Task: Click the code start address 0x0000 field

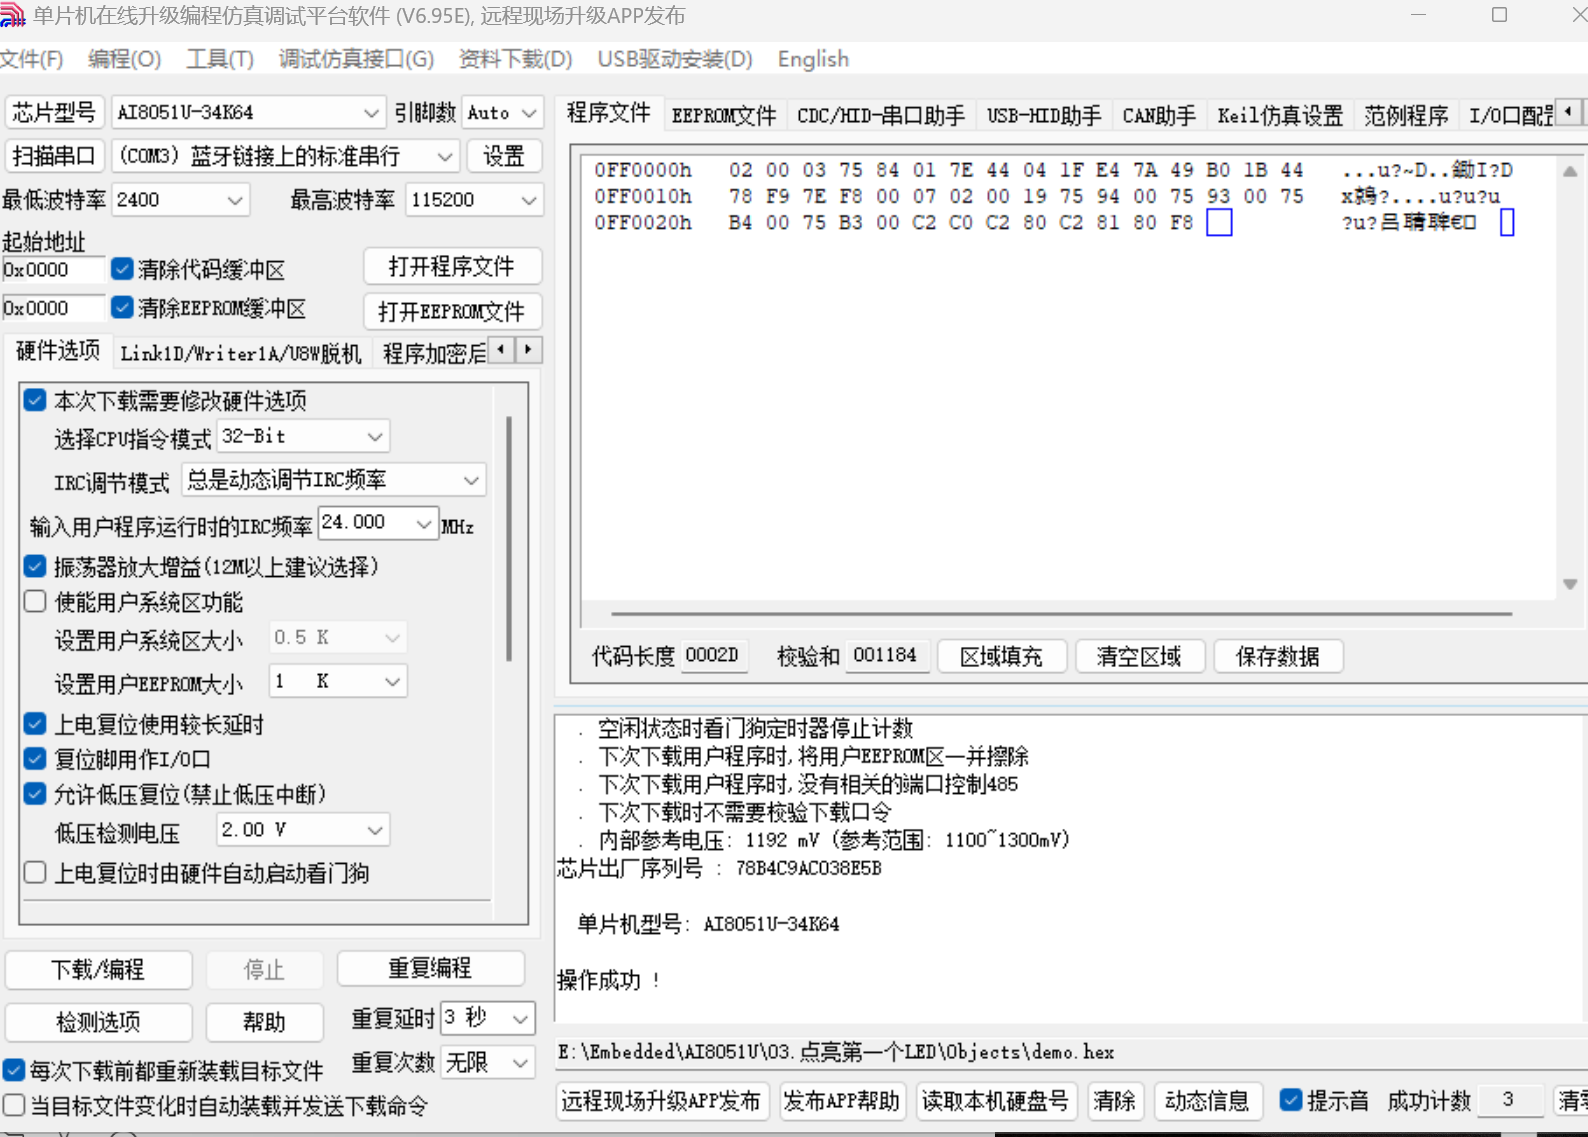Action: click(54, 270)
